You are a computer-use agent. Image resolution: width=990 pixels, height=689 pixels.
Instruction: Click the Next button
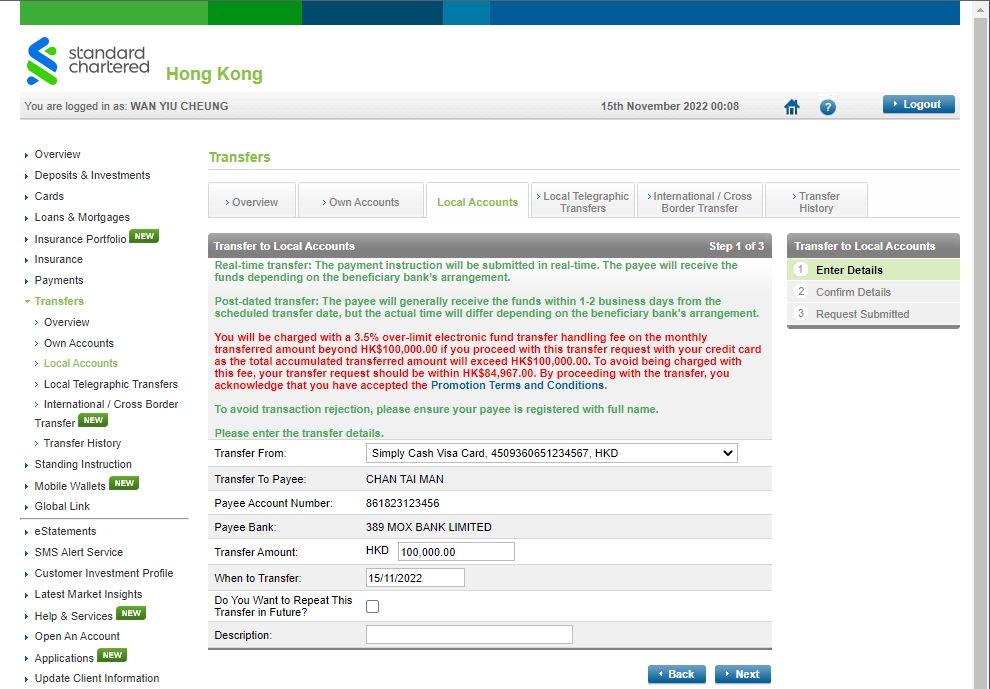pos(742,674)
